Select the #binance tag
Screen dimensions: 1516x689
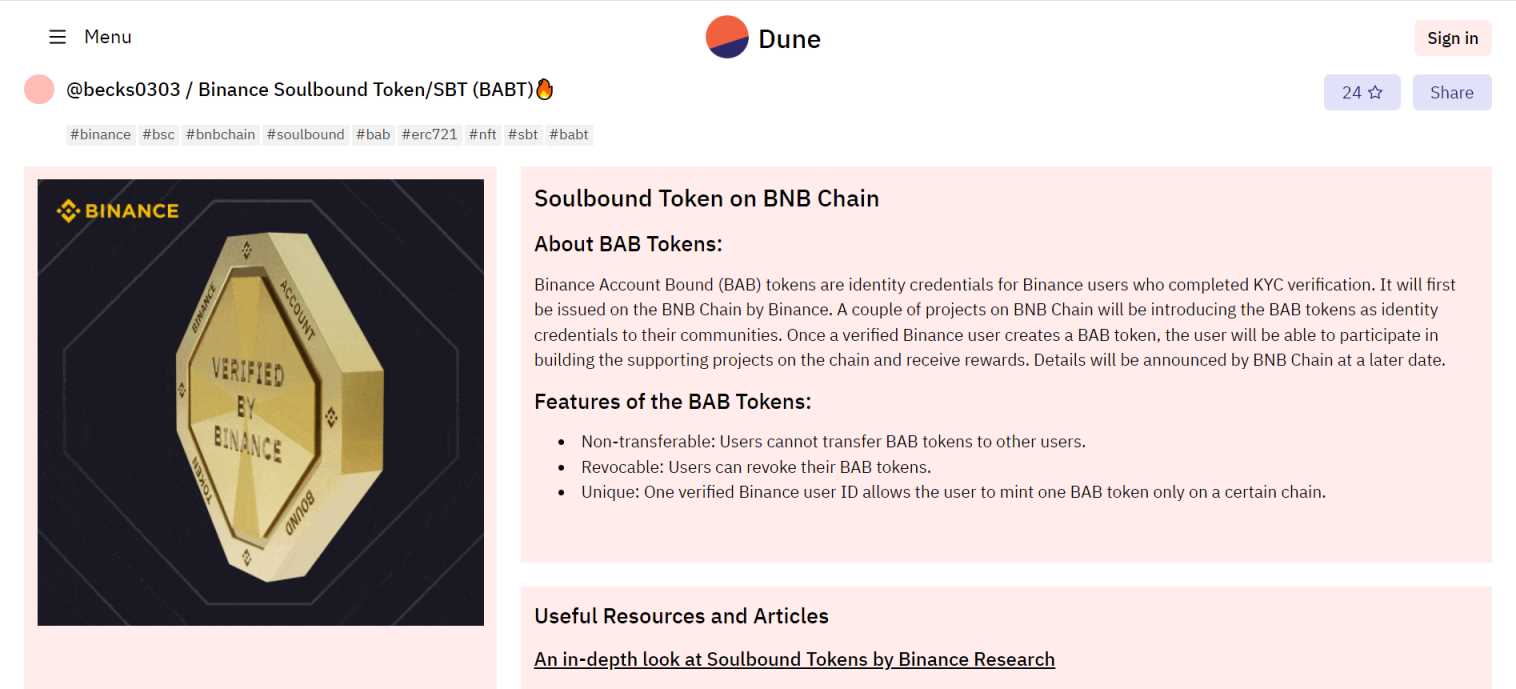coord(100,134)
